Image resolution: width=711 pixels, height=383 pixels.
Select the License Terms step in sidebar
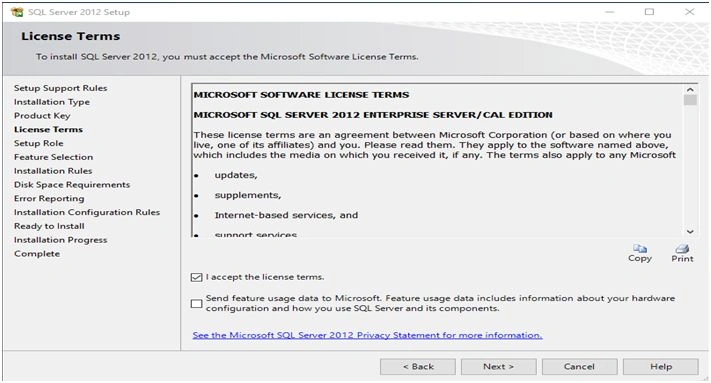pyautogui.click(x=48, y=130)
